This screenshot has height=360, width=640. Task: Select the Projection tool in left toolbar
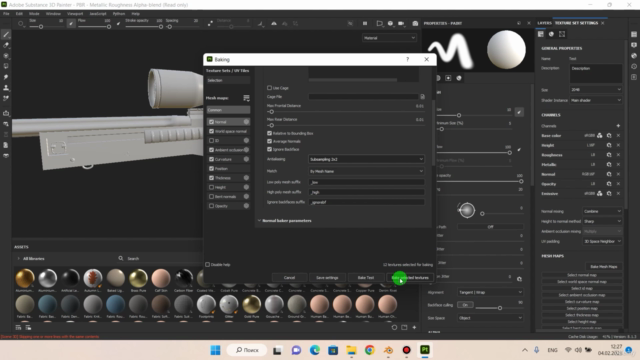tap(6, 56)
